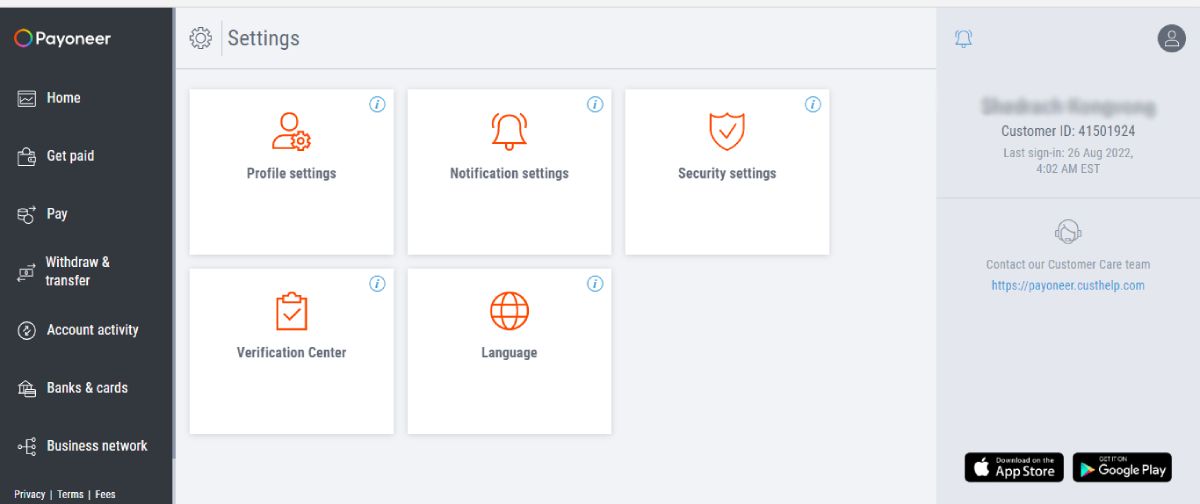The height and width of the screenshot is (504, 1200).
Task: Click the Verification Center info icon
Action: tap(377, 284)
